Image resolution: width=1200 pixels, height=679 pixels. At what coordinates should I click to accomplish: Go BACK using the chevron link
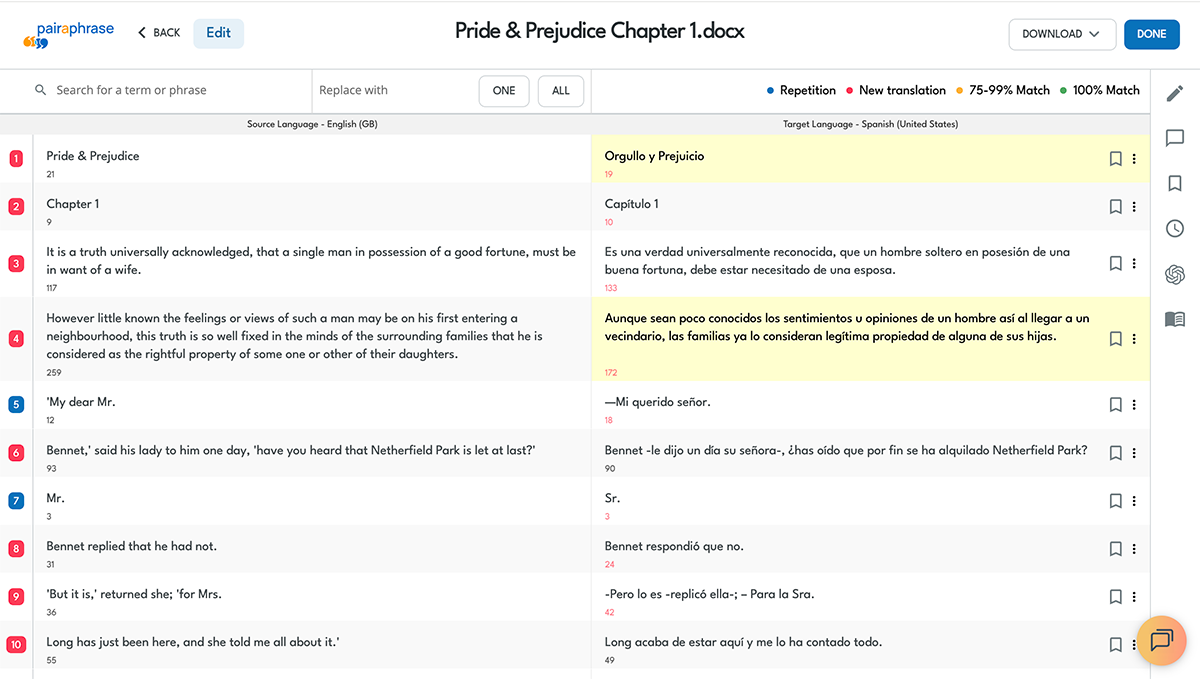coord(158,32)
